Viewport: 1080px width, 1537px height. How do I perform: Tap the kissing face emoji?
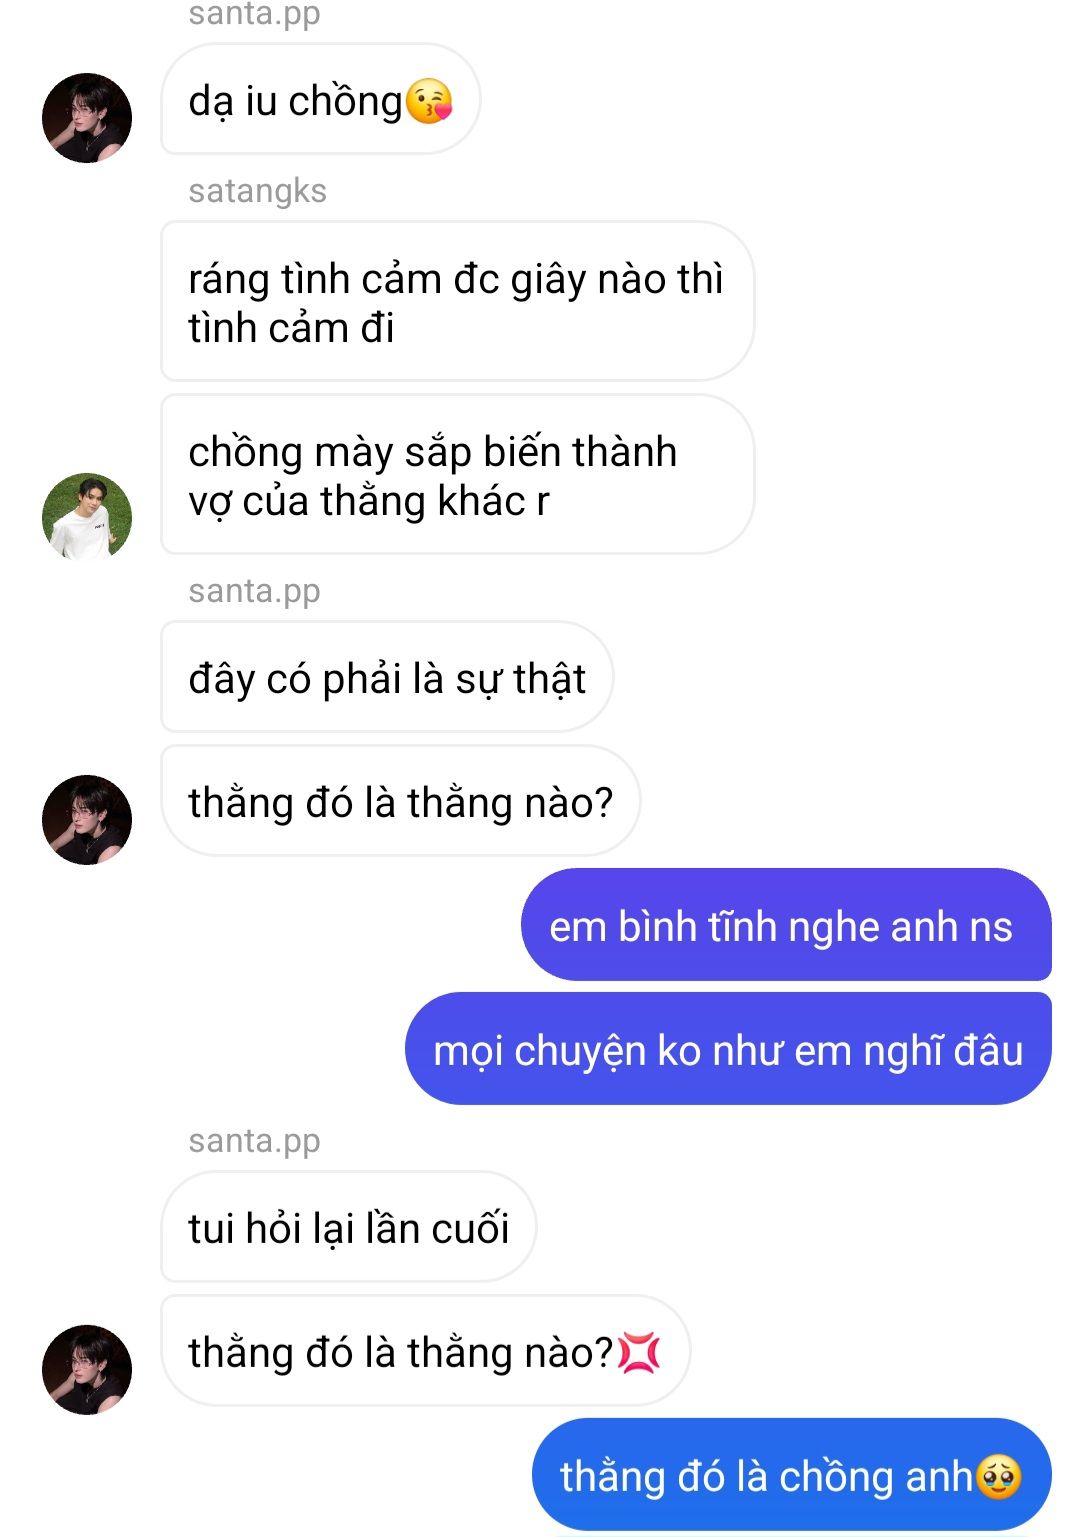[x=430, y=101]
